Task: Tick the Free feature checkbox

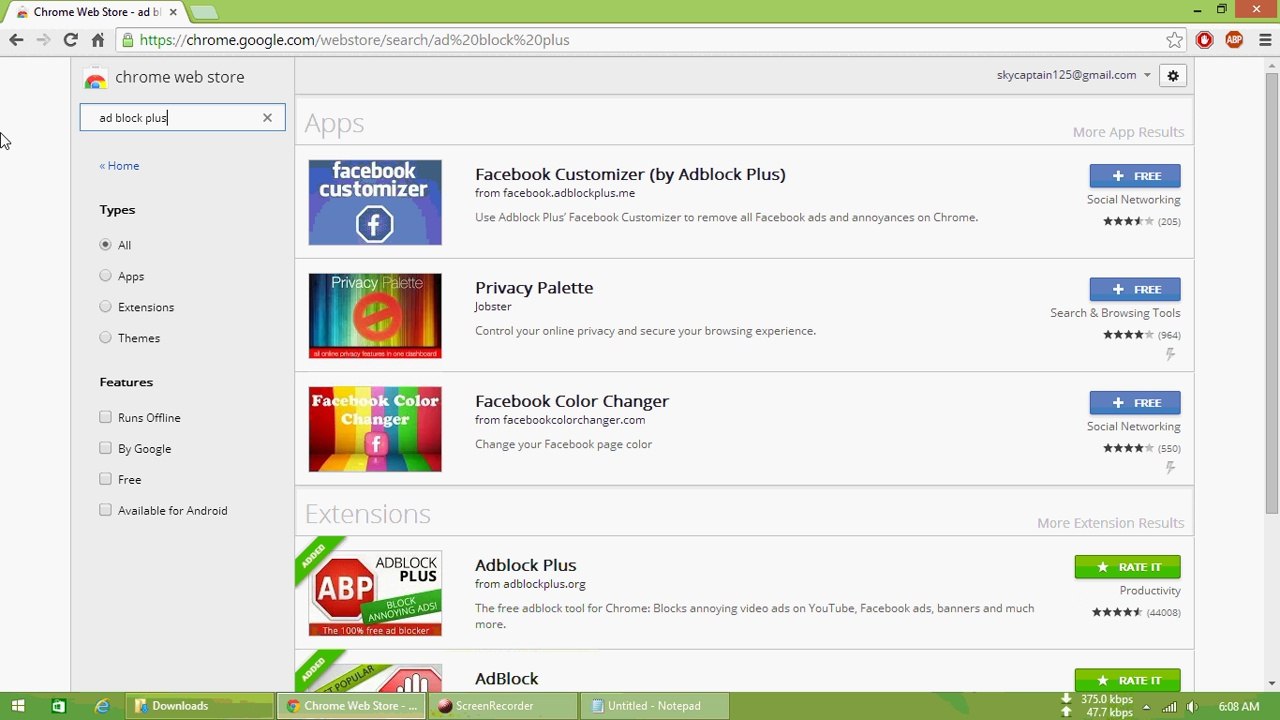Action: point(105,479)
